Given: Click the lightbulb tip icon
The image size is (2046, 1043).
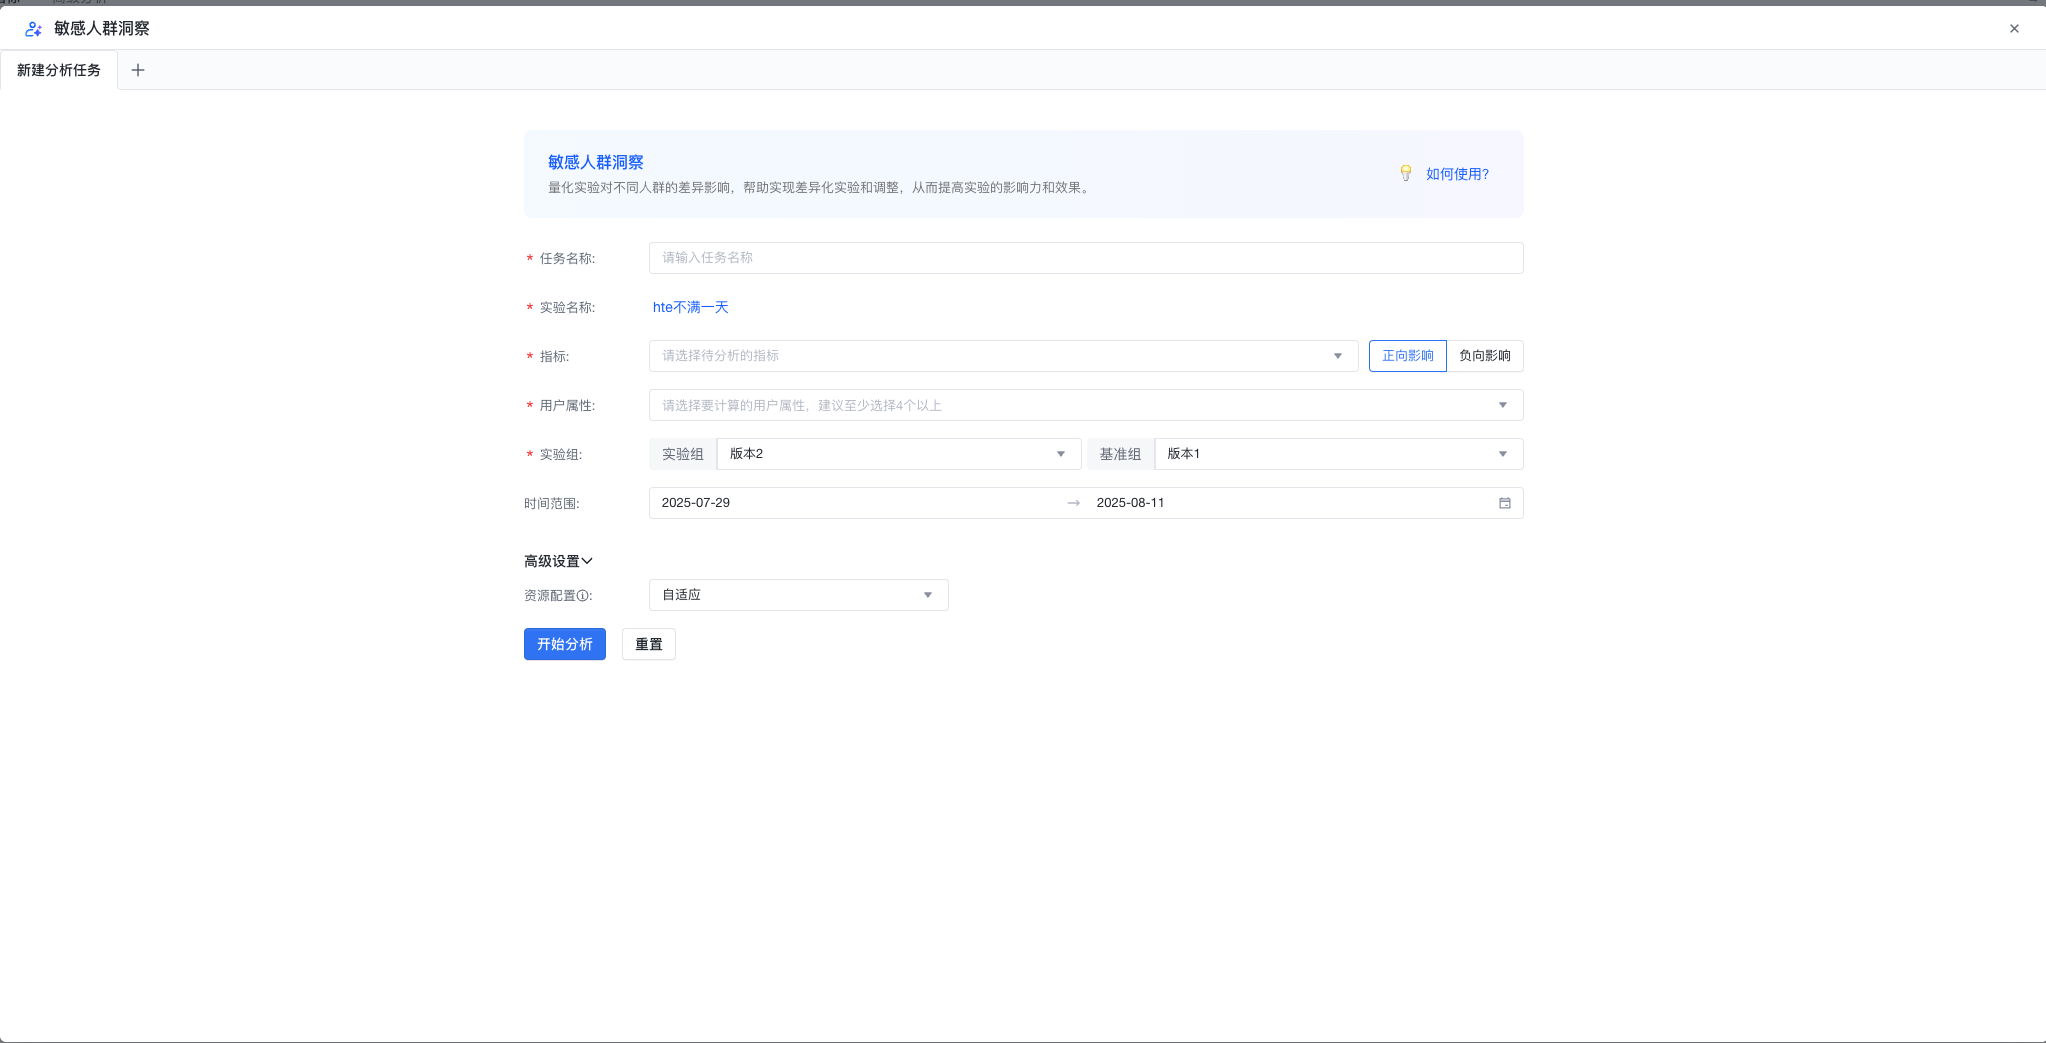Looking at the screenshot, I should pyautogui.click(x=1405, y=173).
